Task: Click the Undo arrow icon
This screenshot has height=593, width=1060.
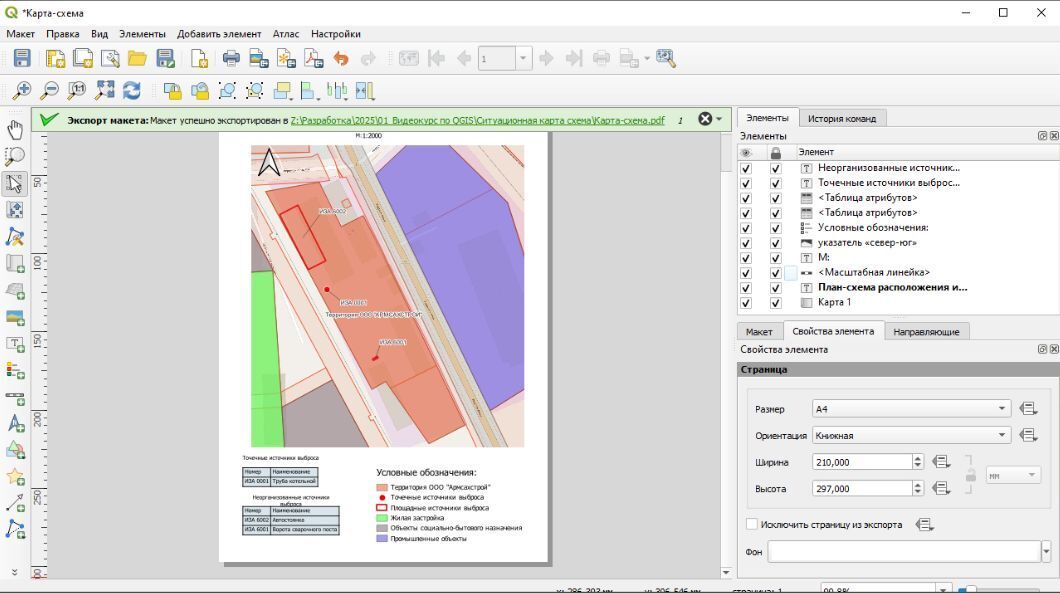Action: click(341, 59)
